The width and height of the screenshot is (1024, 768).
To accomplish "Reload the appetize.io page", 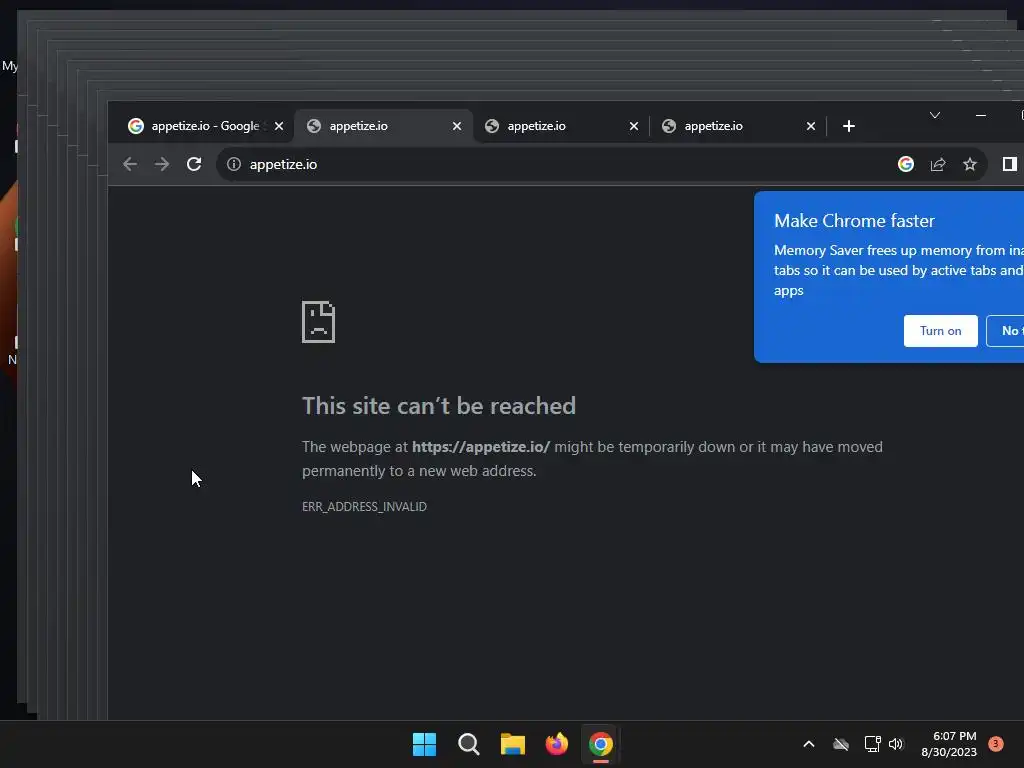I will pyautogui.click(x=194, y=164).
